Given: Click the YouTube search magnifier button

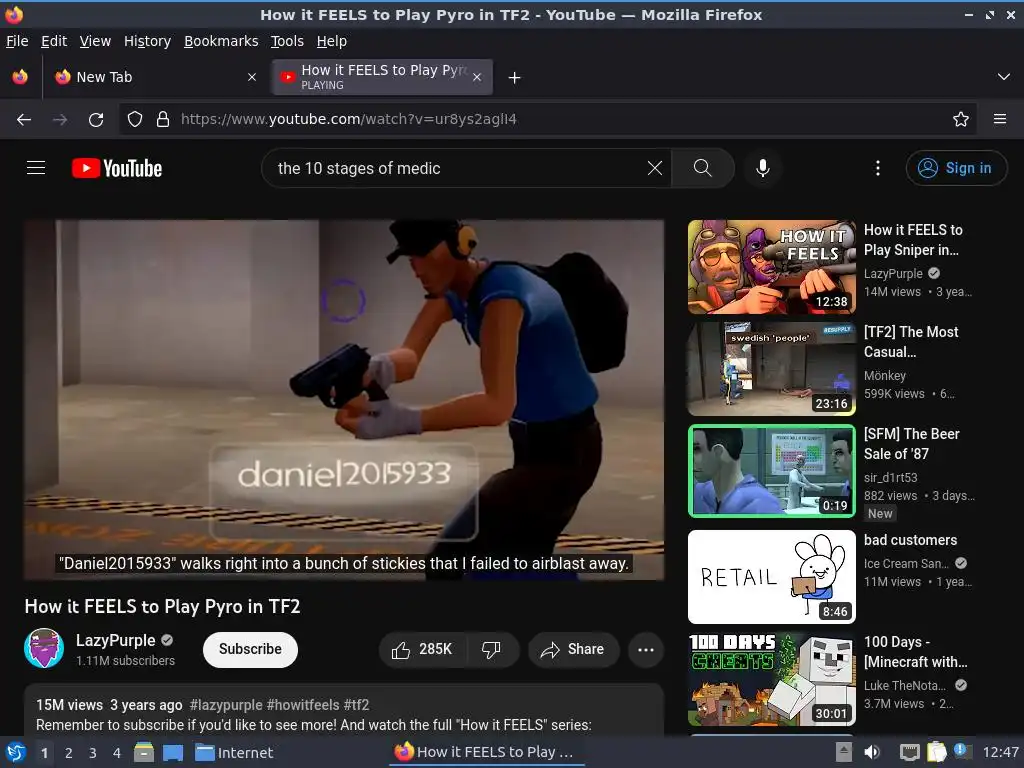Looking at the screenshot, I should tap(703, 168).
